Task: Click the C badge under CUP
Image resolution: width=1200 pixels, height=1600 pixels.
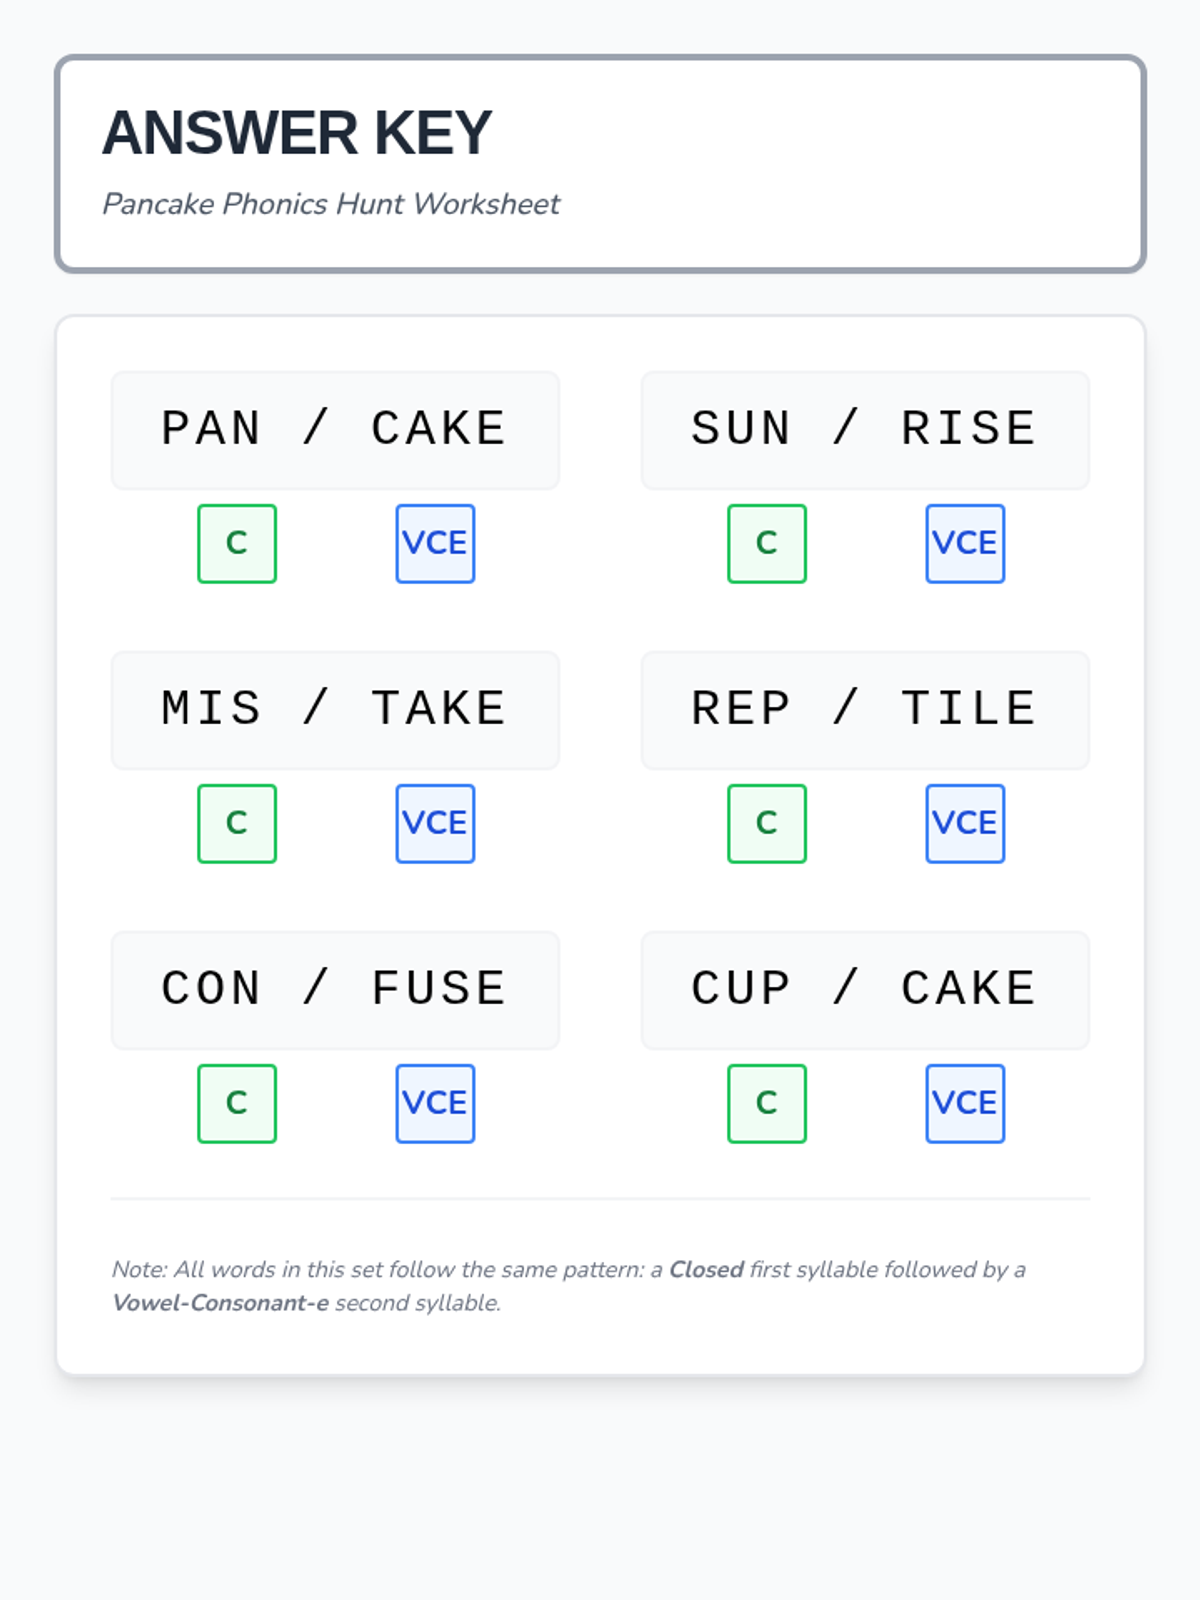Action: pyautogui.click(x=767, y=1104)
